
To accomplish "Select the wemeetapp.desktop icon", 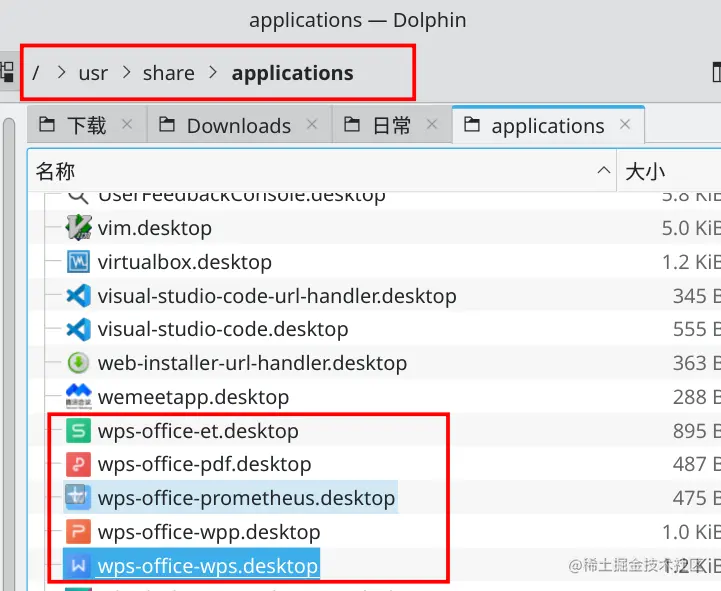I will 79,396.
